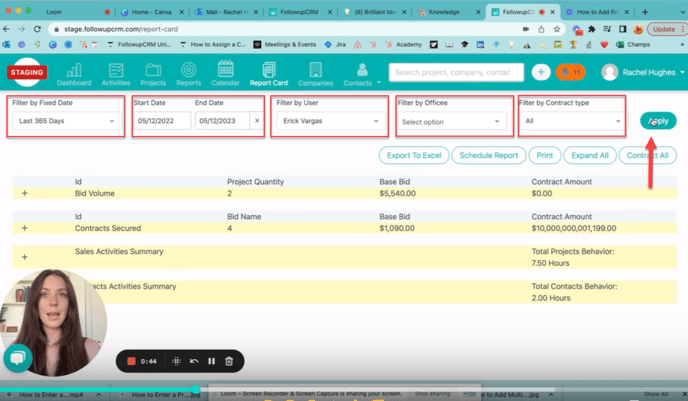Click the Loom drag grid handle icon
Image resolution: width=688 pixels, height=401 pixels.
point(176,361)
